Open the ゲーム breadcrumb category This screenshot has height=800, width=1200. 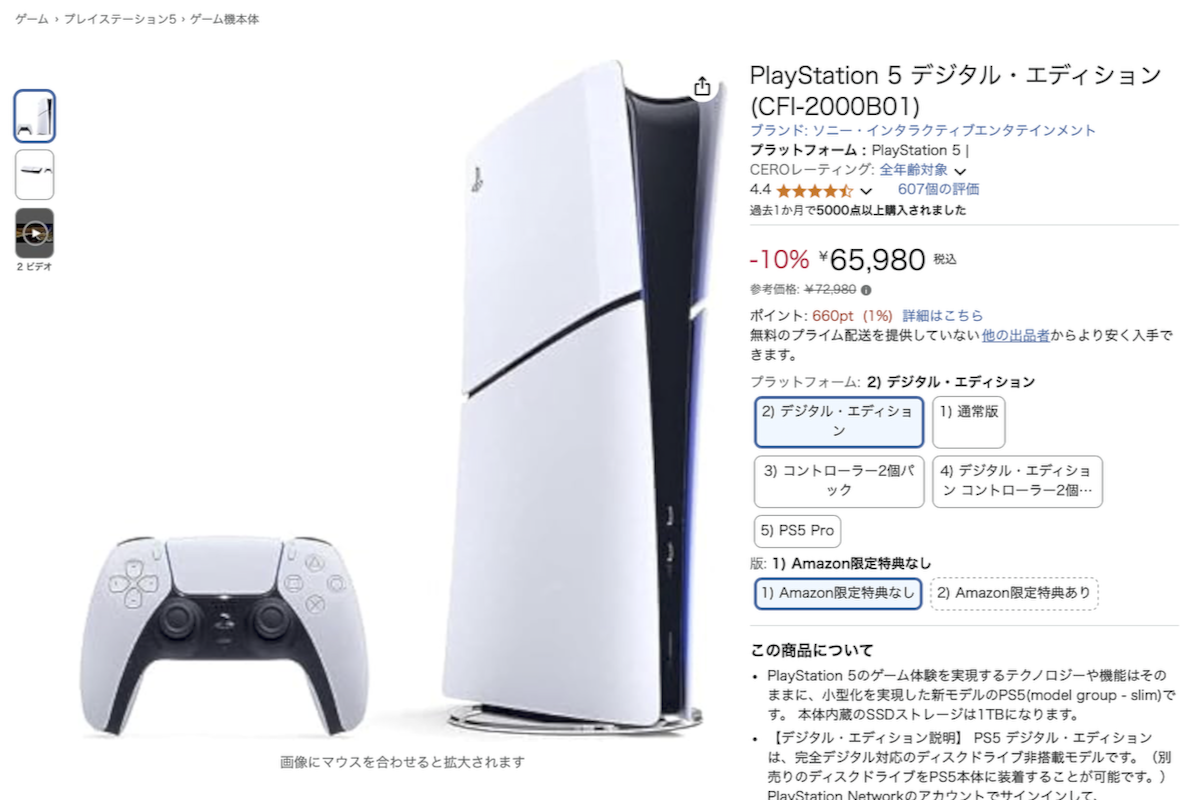point(32,20)
